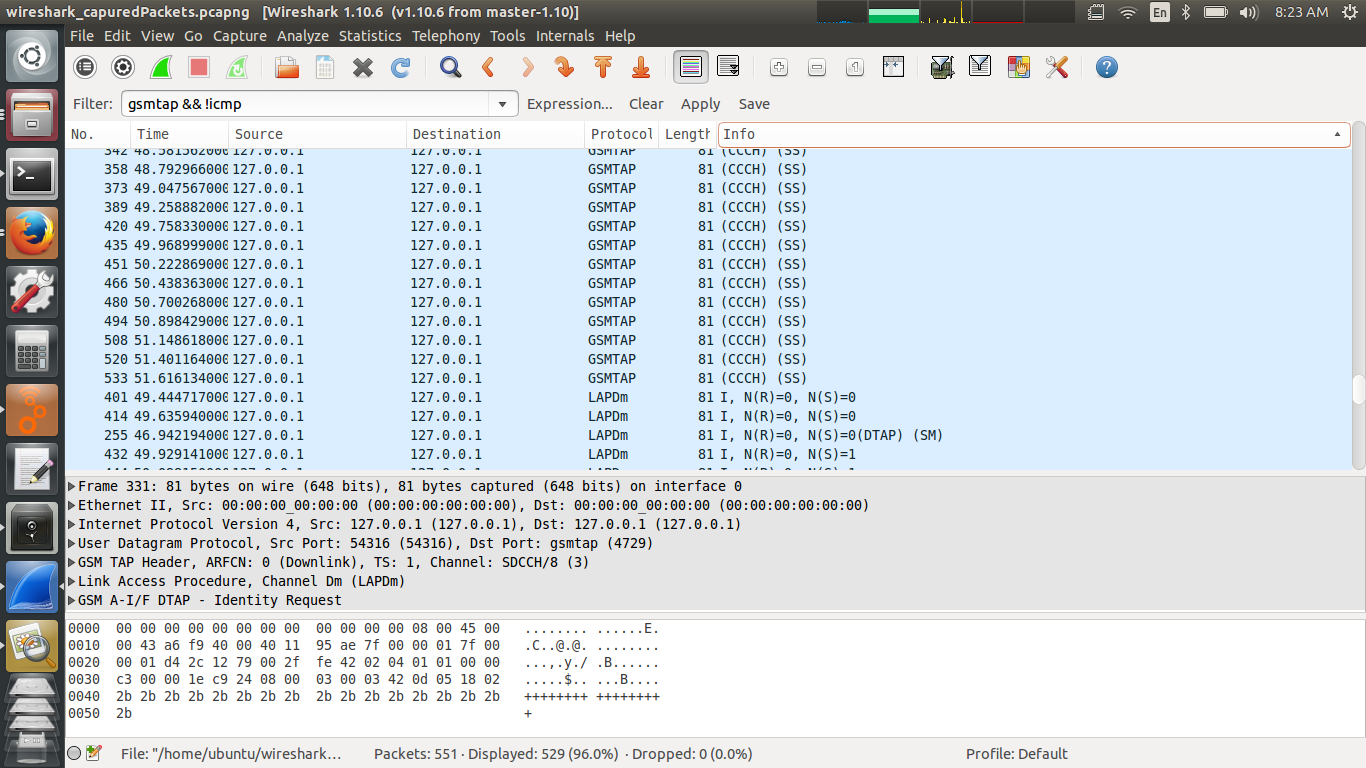The width and height of the screenshot is (1366, 768).
Task: Stop the running capture with the red square
Action: tap(199, 67)
